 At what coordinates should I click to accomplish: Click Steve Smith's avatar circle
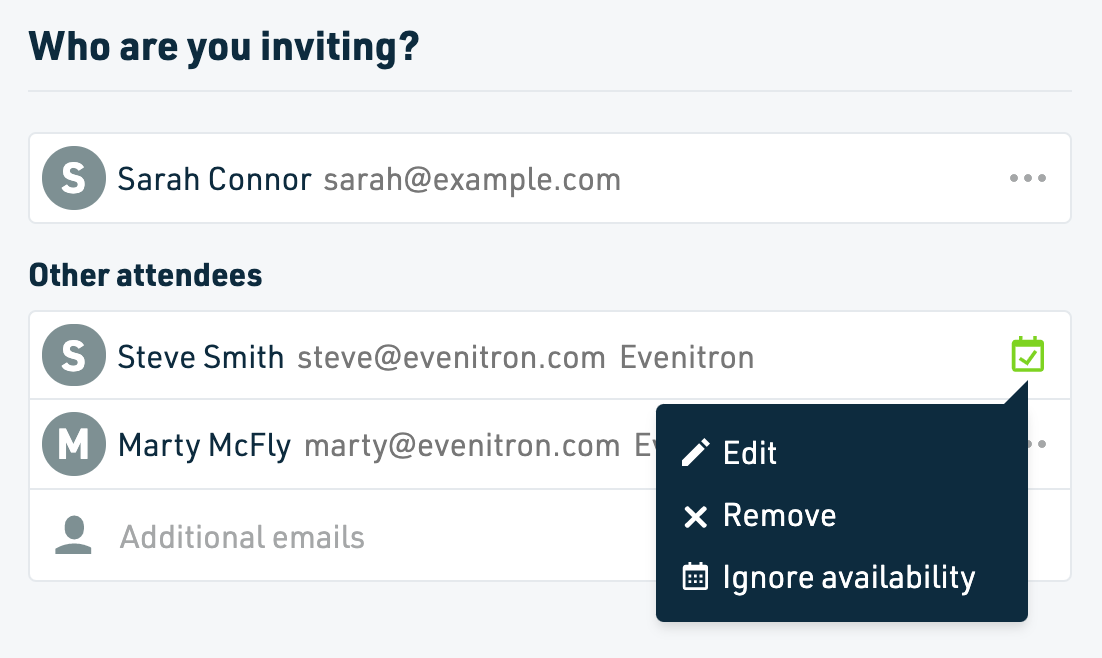click(x=74, y=355)
